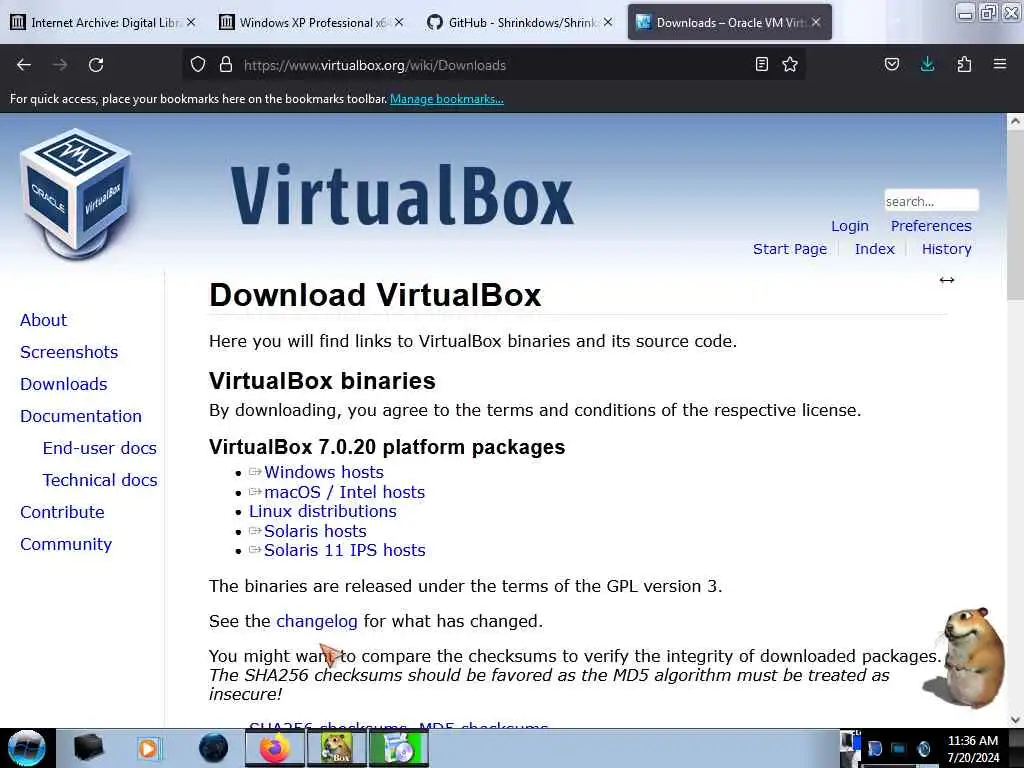Open End-user docs sidebar link
This screenshot has height=768, width=1024.
click(x=99, y=448)
